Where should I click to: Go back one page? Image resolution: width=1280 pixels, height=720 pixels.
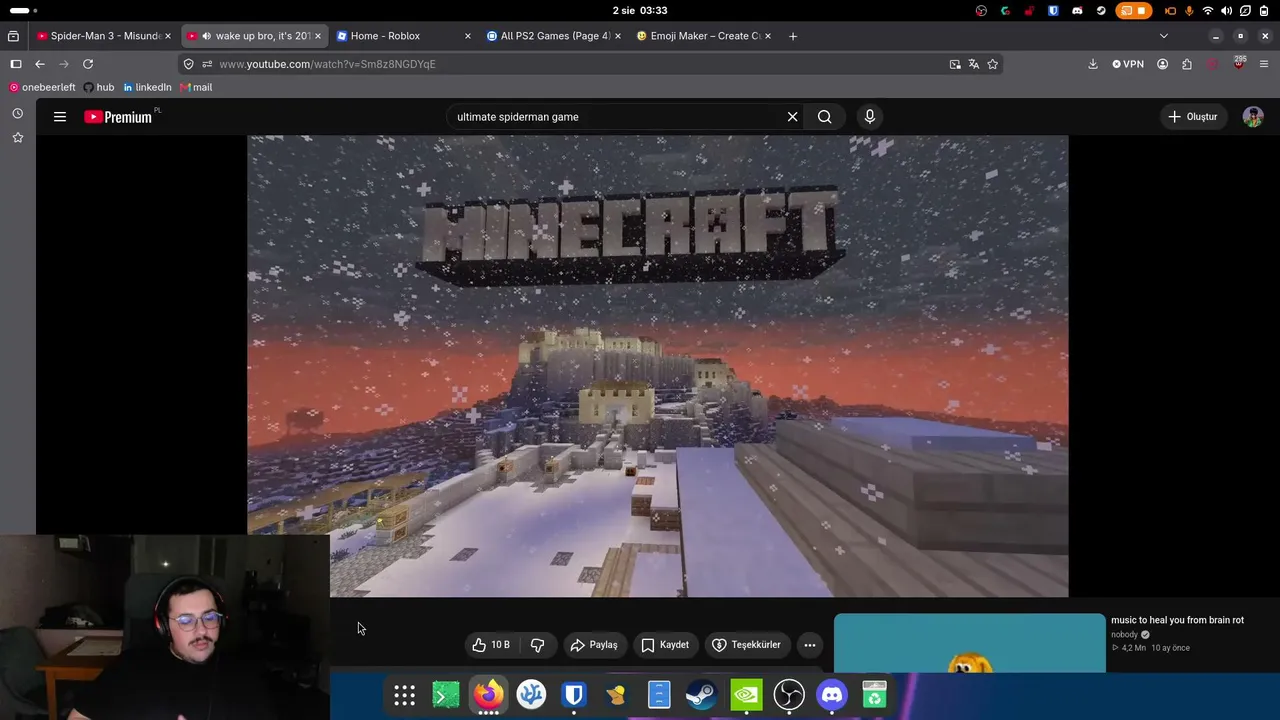click(x=40, y=64)
